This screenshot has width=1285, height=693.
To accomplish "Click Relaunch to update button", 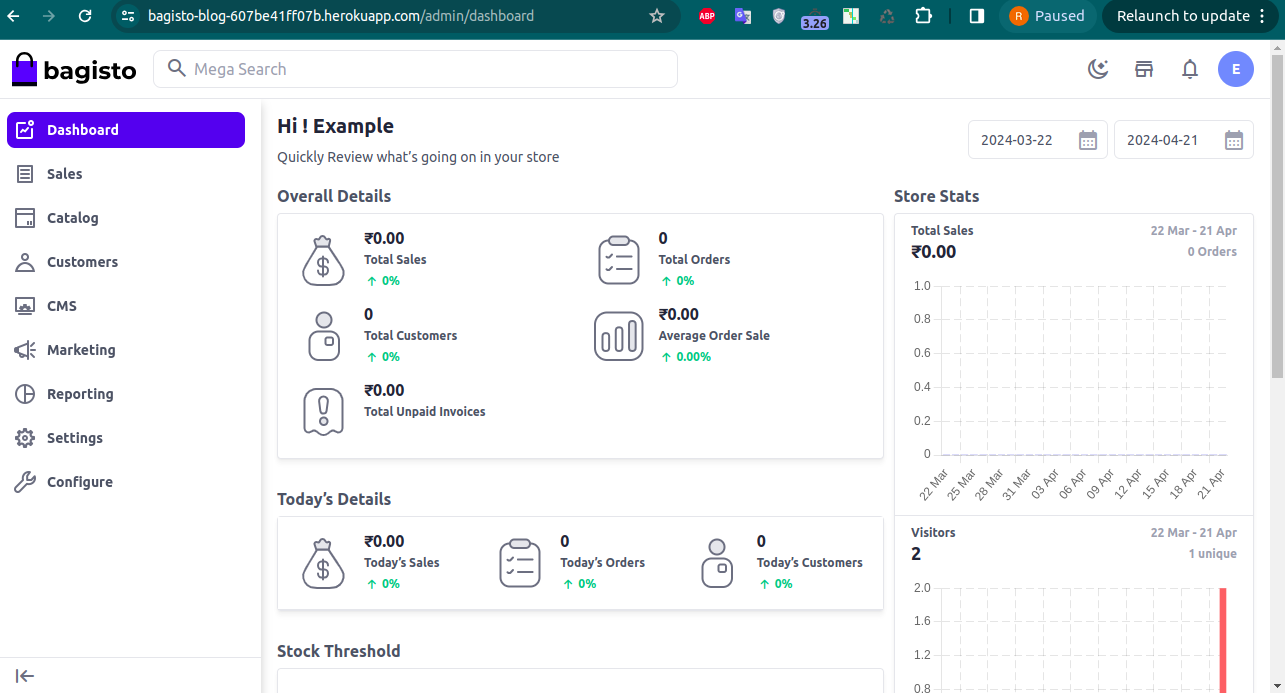I will coord(1192,16).
